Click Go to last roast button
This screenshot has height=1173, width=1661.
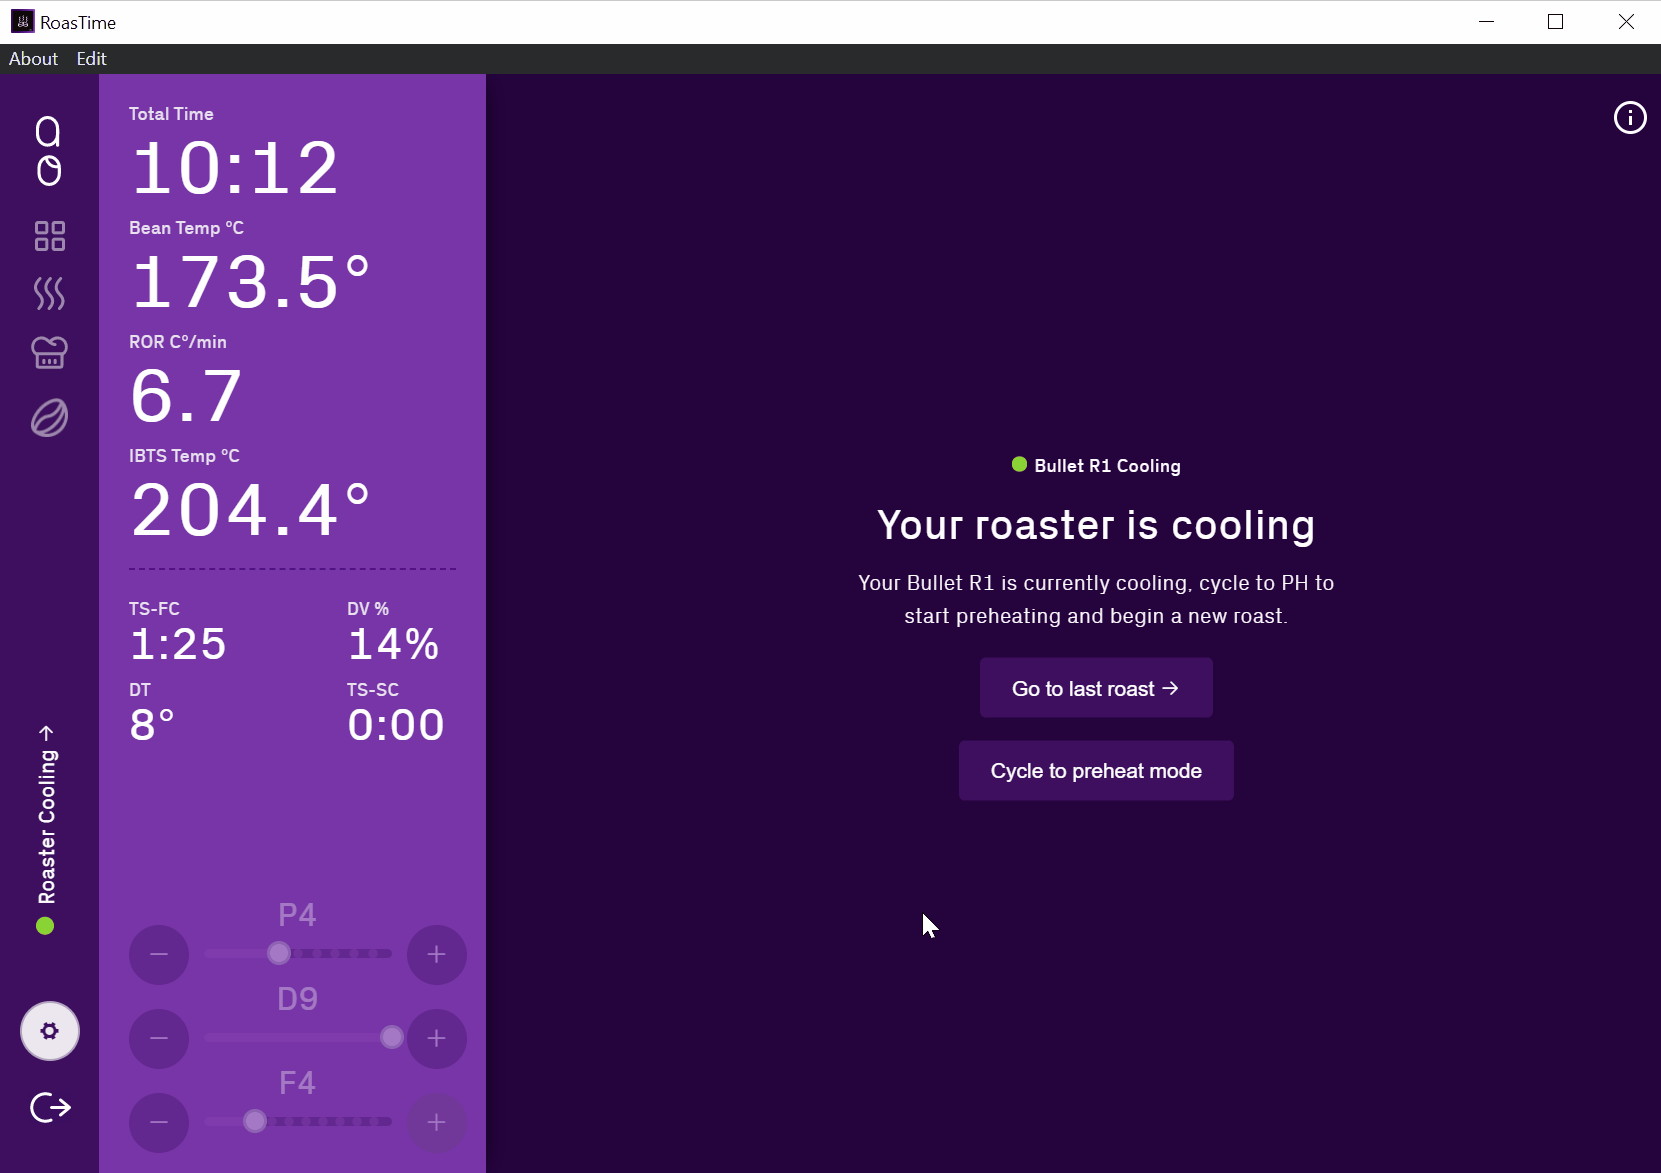1095,688
